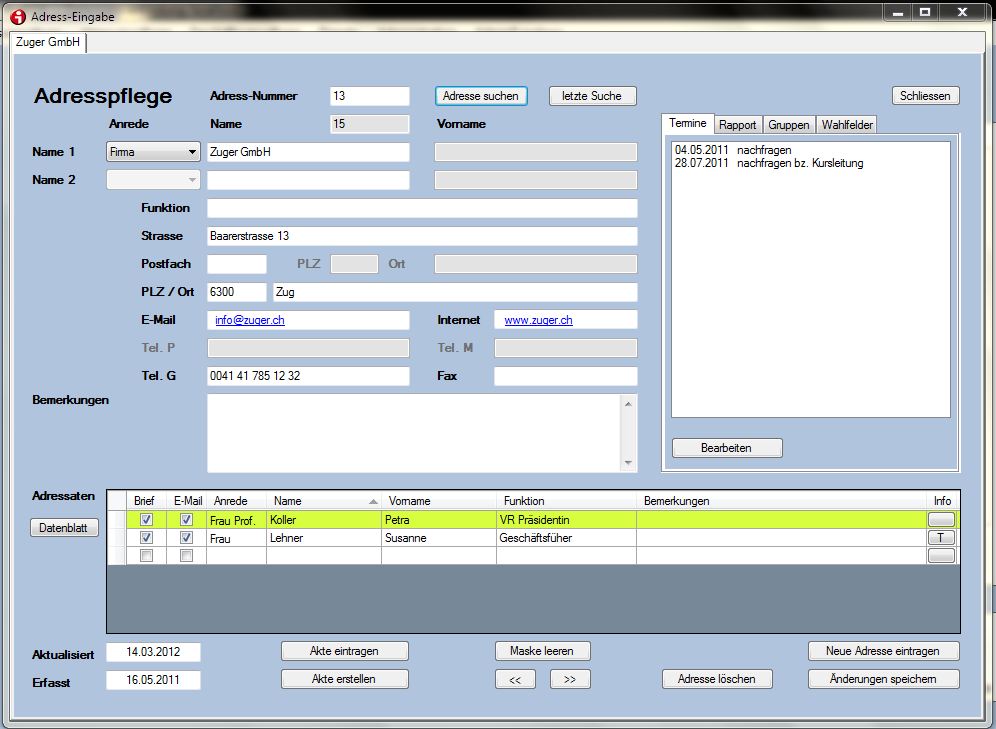The width and height of the screenshot is (996, 729).
Task: Open the info@zuger.ch email link
Action: [250, 320]
